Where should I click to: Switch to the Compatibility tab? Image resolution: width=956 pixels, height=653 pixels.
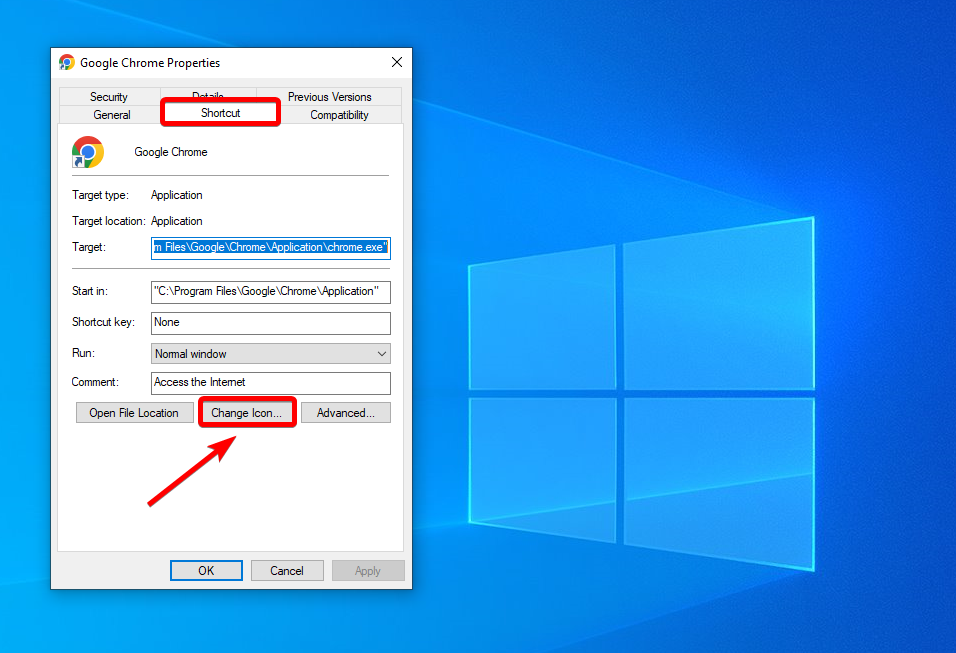[339, 115]
